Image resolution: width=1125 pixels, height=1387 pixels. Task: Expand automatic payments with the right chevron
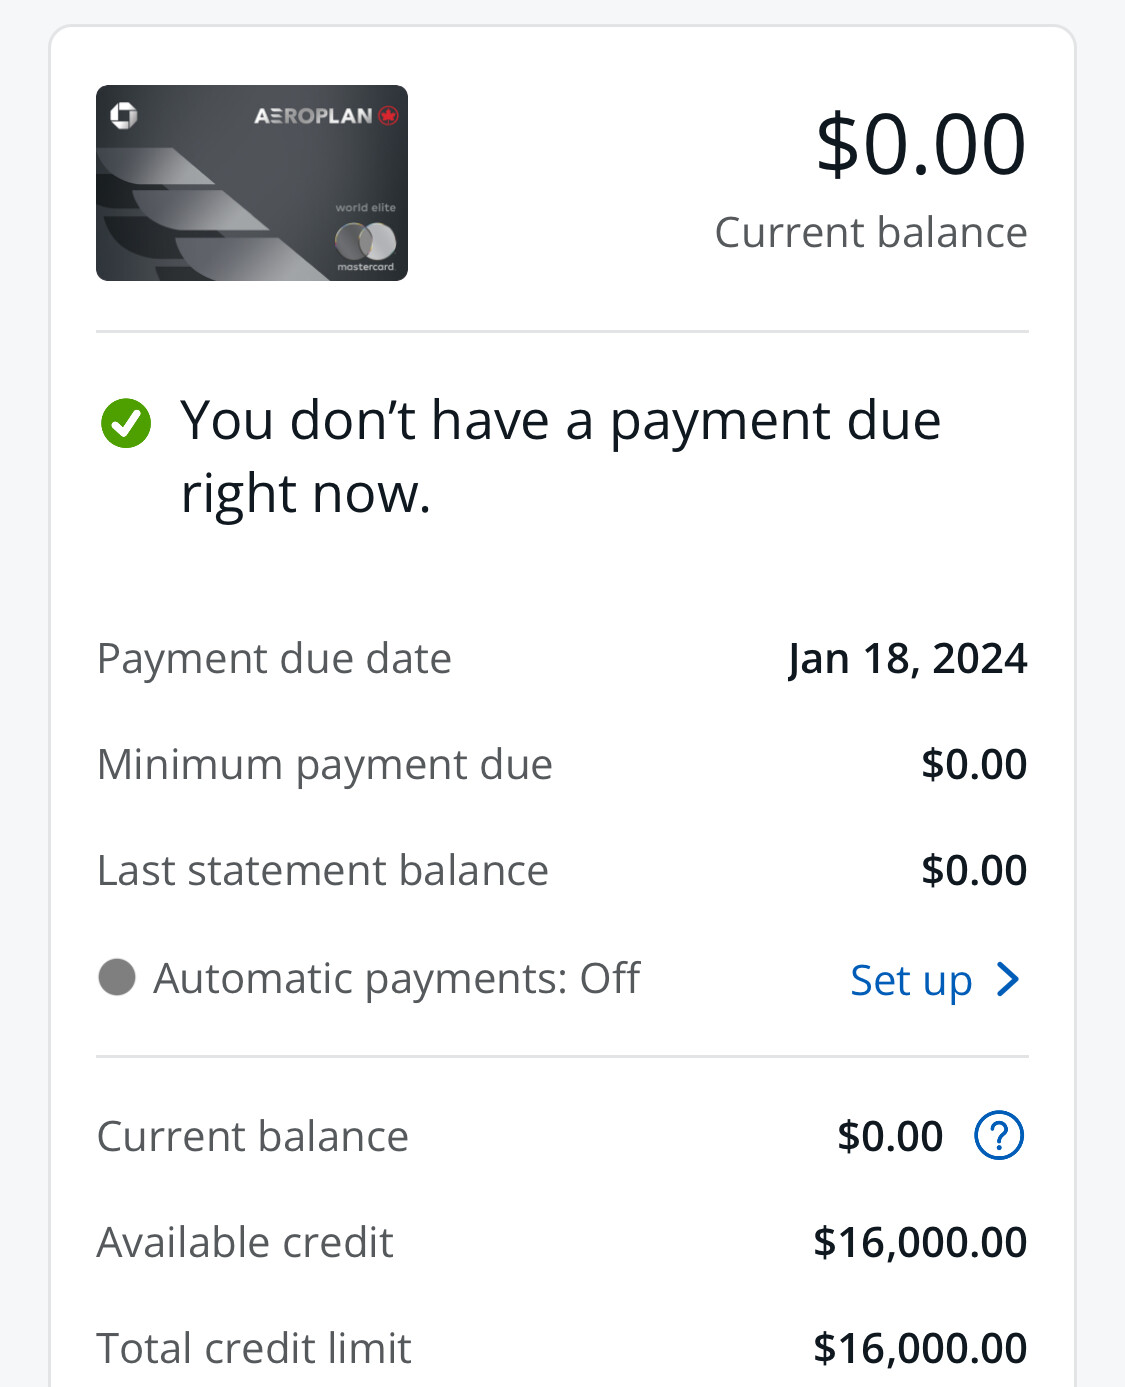coord(1008,980)
